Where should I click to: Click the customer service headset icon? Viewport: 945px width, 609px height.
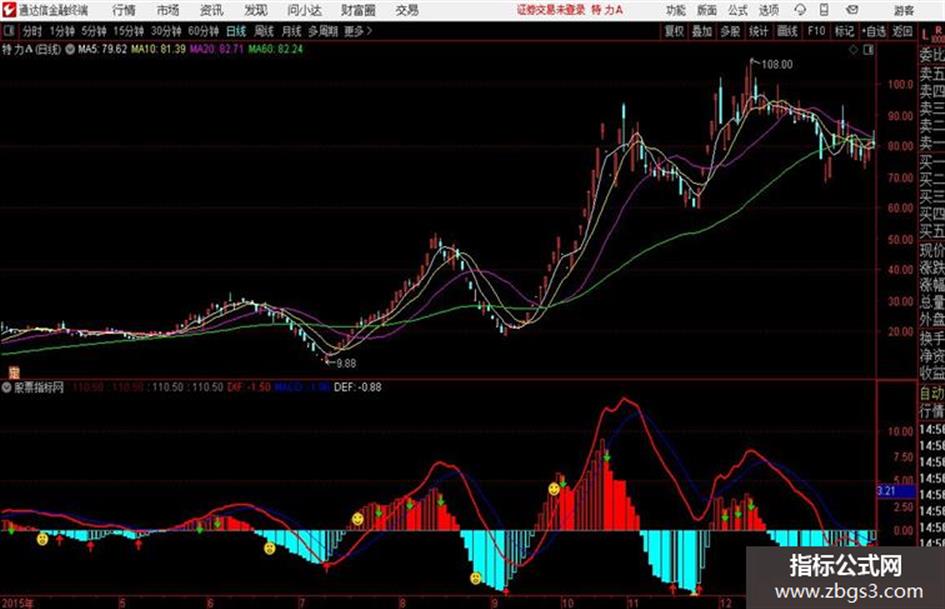[x=800, y=10]
